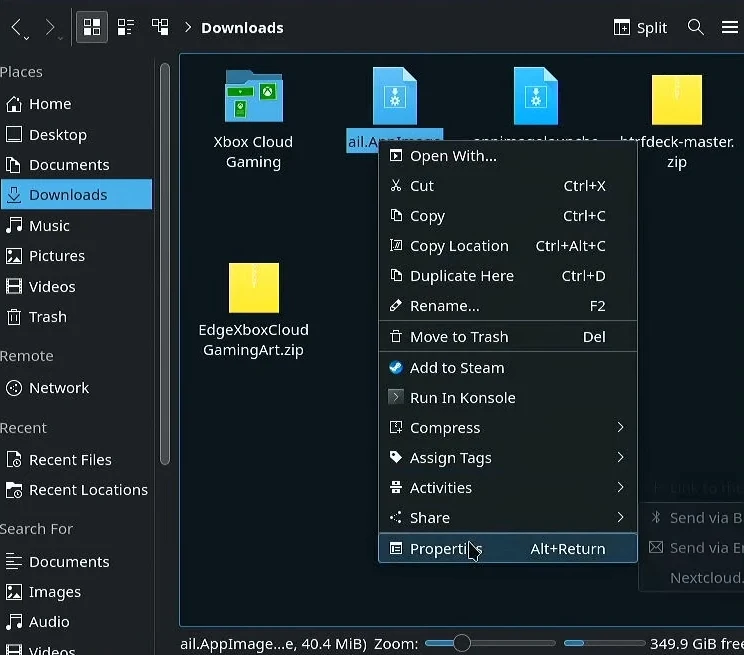Choose Duplicate Here from context menu
Screen dimensions: 744x655
pyautogui.click(x=507, y=276)
